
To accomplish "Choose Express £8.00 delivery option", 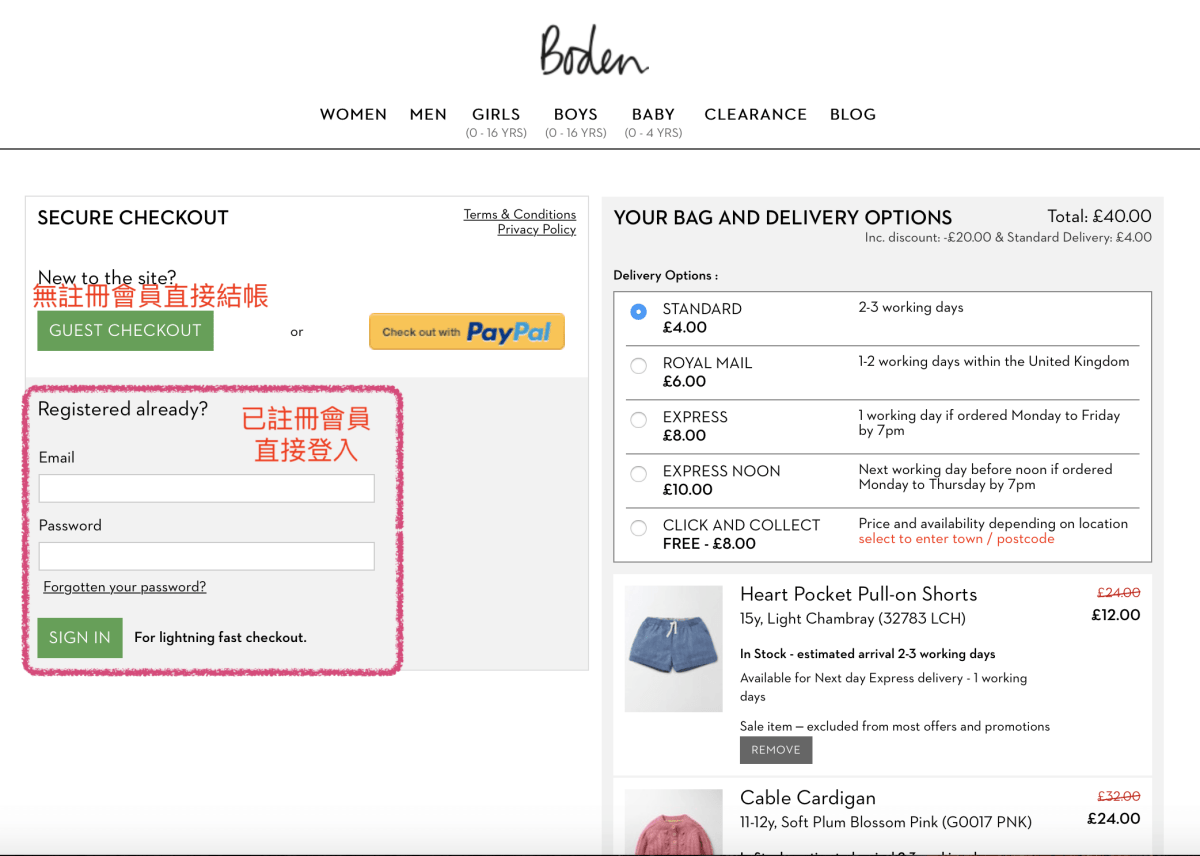I will coord(639,420).
